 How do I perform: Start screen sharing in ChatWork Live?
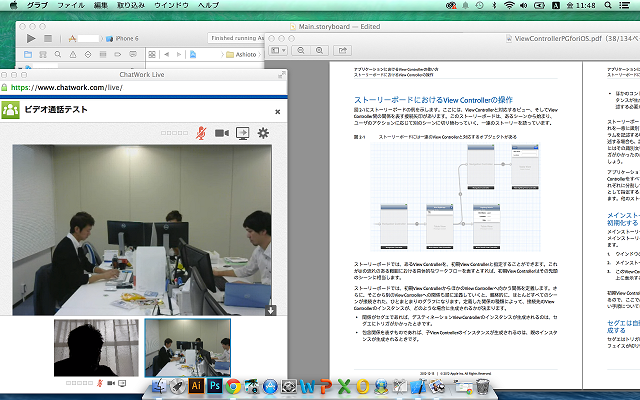(242, 133)
